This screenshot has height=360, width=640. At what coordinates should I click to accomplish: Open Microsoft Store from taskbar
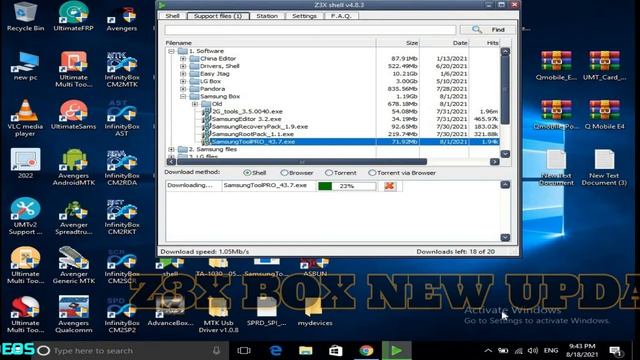[336, 351]
